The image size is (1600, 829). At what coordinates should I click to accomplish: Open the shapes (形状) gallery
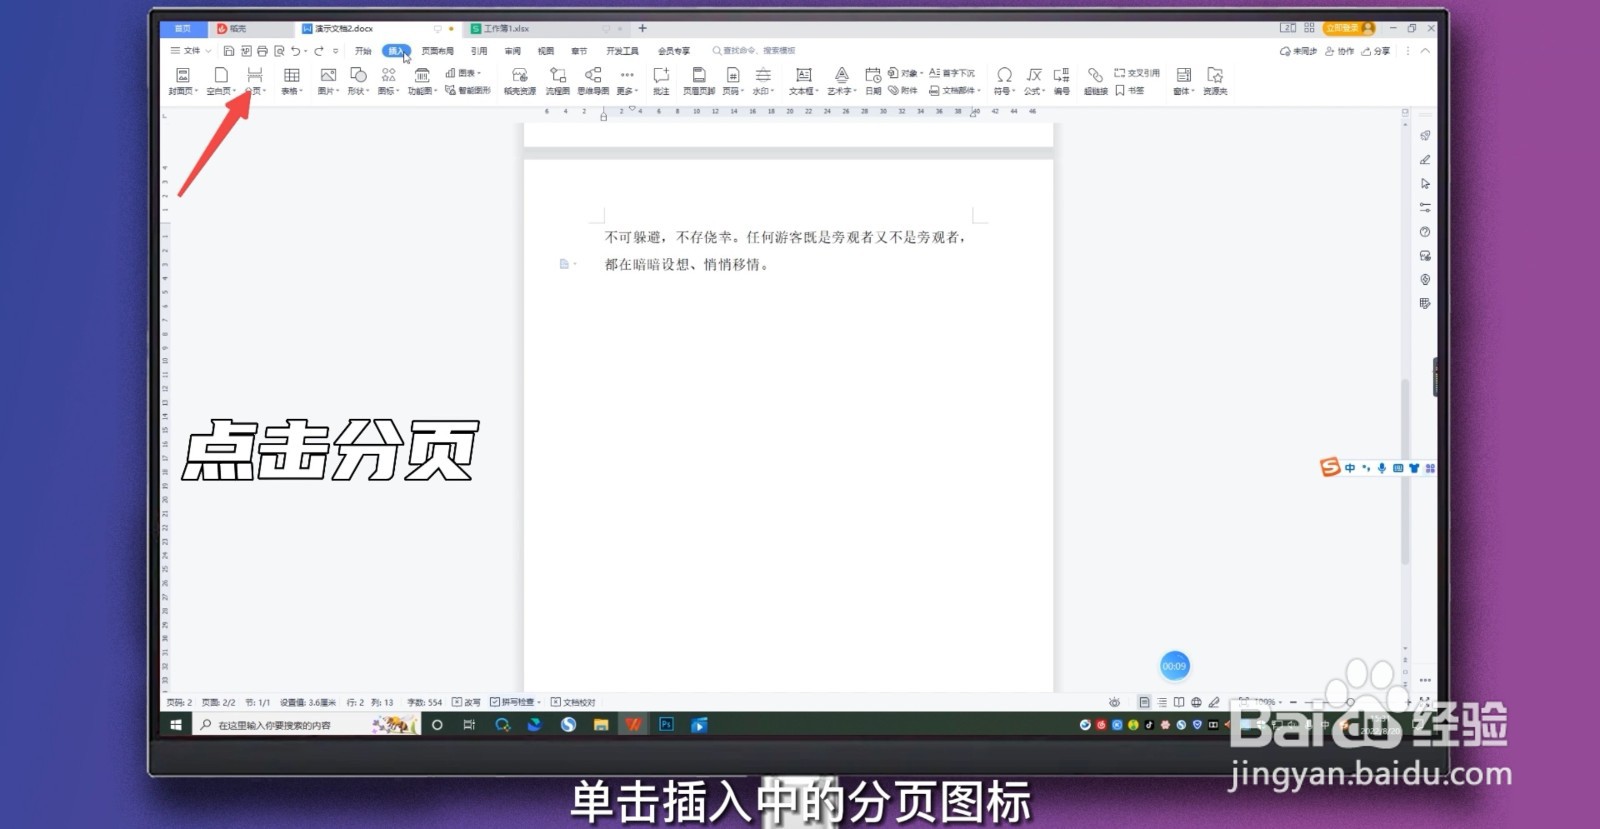pyautogui.click(x=358, y=81)
